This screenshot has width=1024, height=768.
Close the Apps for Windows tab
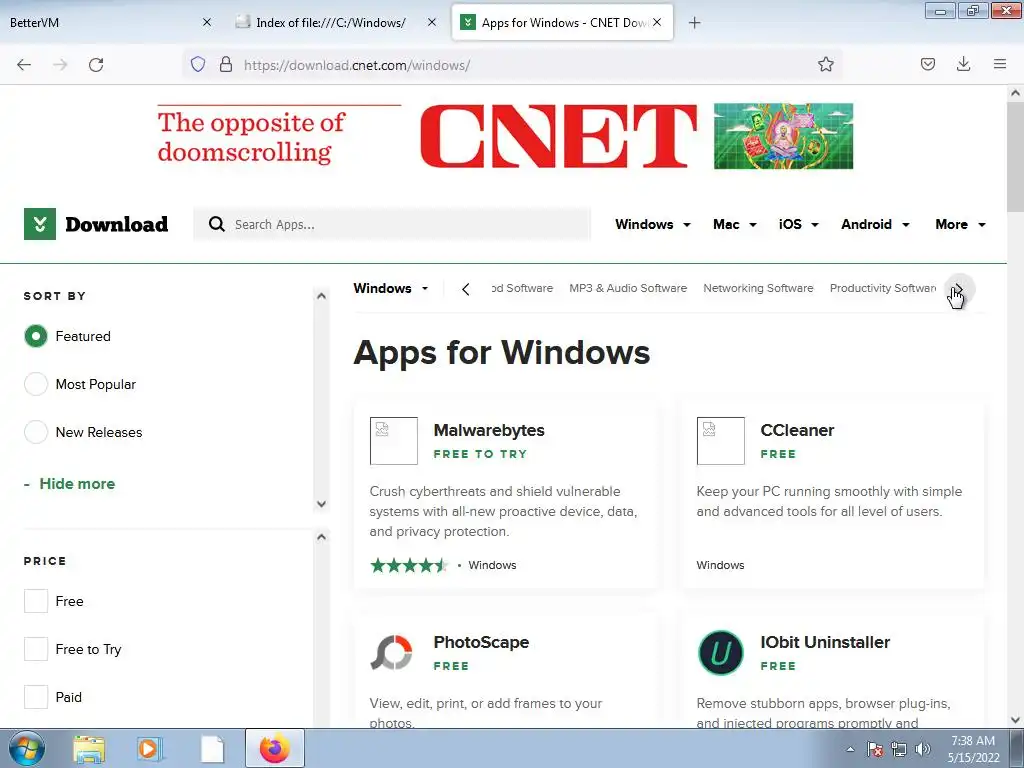[x=657, y=22]
